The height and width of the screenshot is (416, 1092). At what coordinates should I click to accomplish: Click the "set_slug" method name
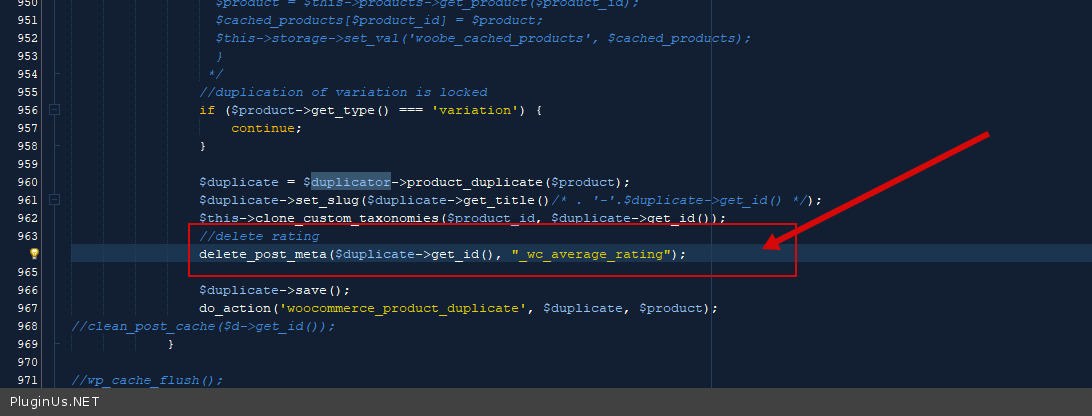pyautogui.click(x=327, y=200)
